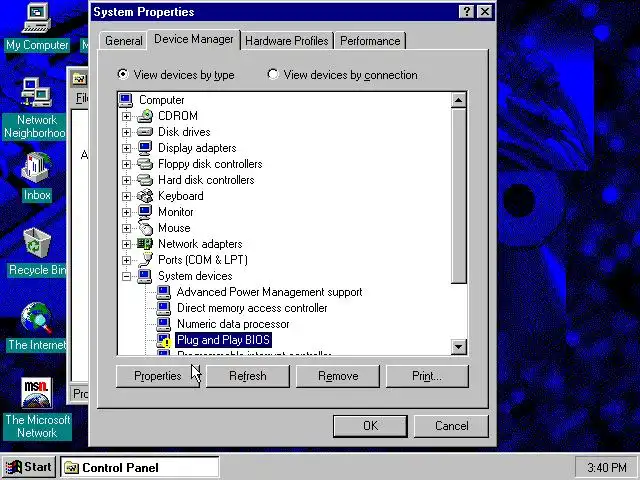Click the device list scrollbar thumb
Screen dimensions: 640x480
459,195
